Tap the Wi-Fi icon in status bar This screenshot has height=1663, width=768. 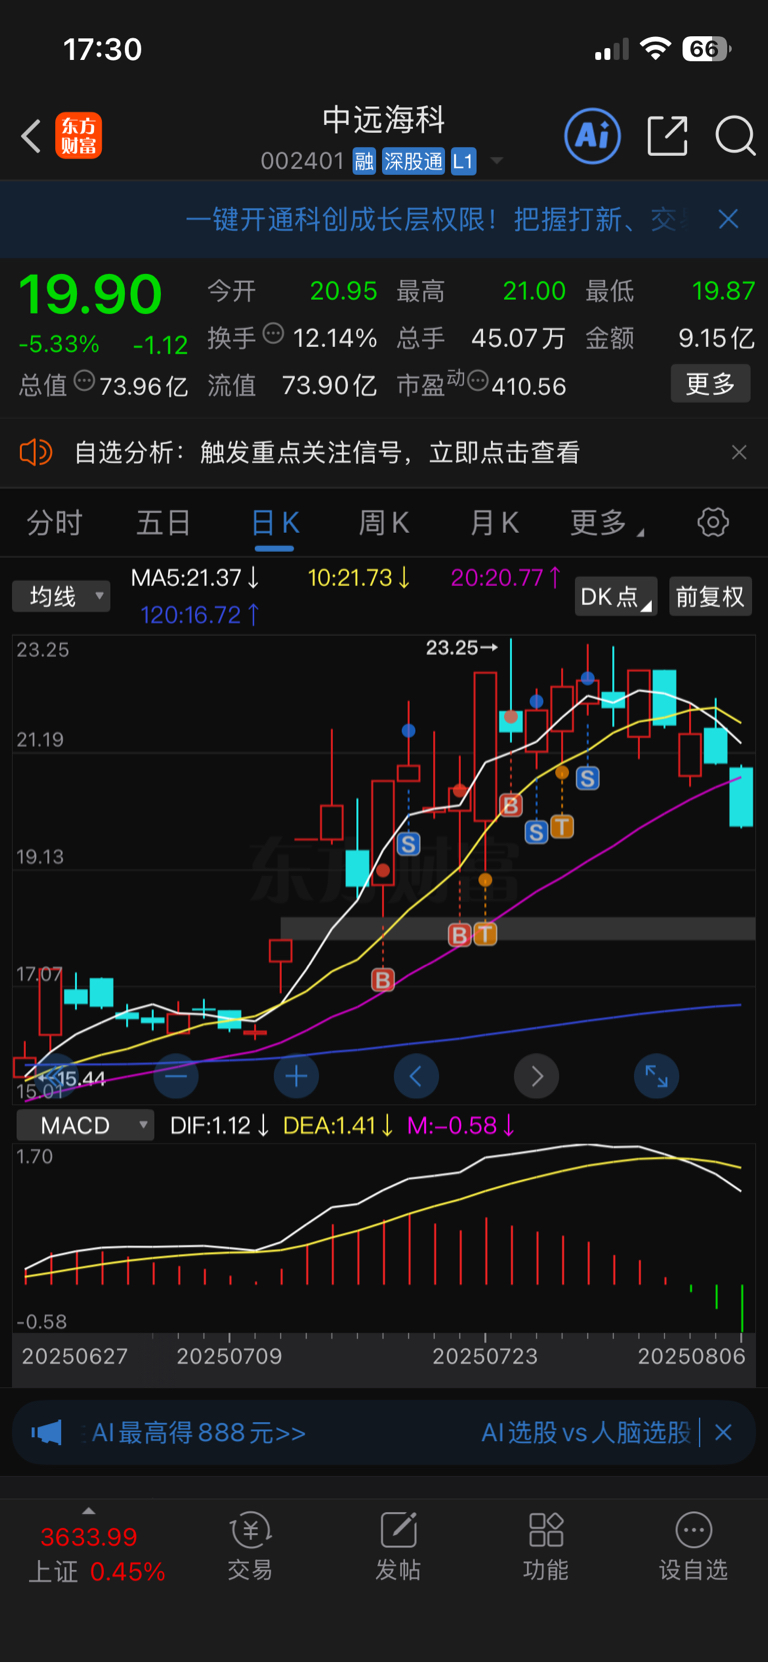click(655, 49)
